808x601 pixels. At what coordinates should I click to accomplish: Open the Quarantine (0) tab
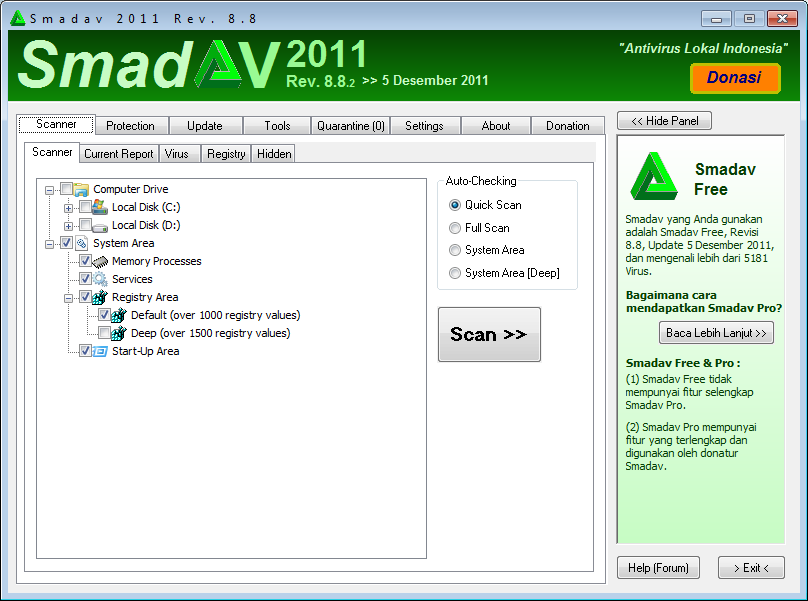click(351, 126)
